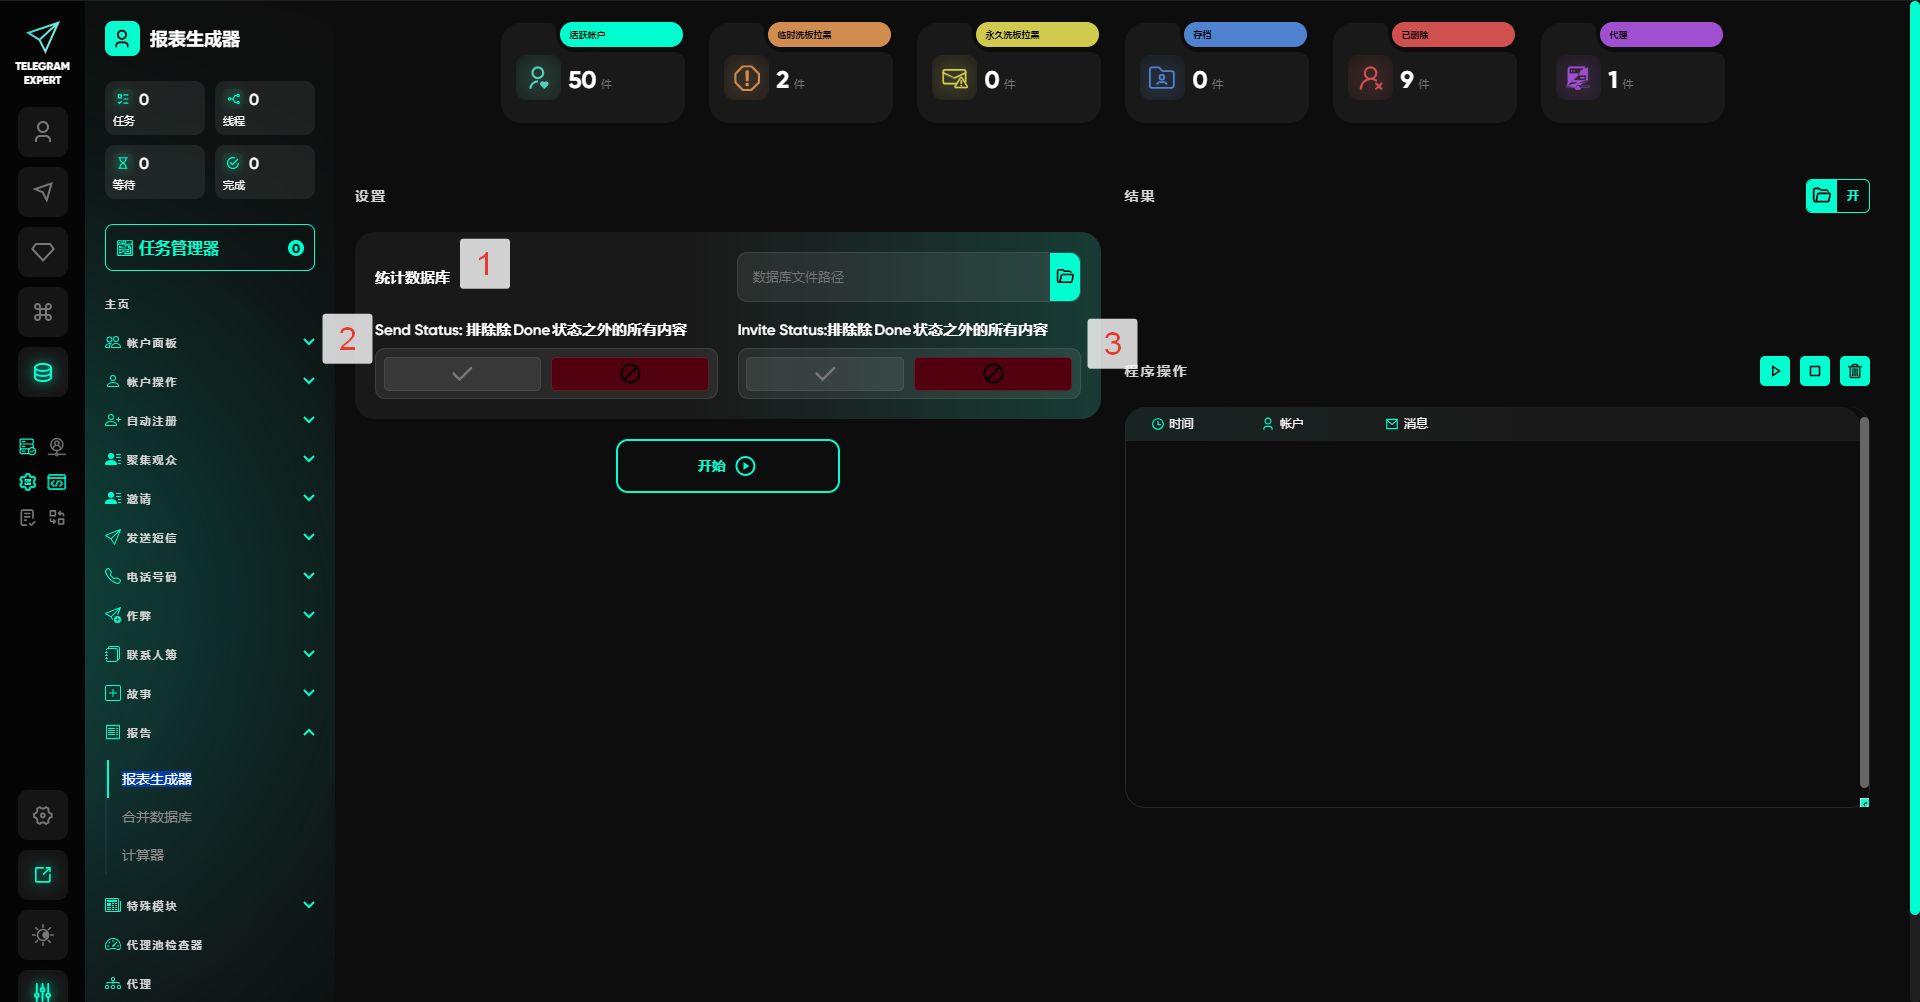Open the 任务管理器 button

tap(209, 248)
